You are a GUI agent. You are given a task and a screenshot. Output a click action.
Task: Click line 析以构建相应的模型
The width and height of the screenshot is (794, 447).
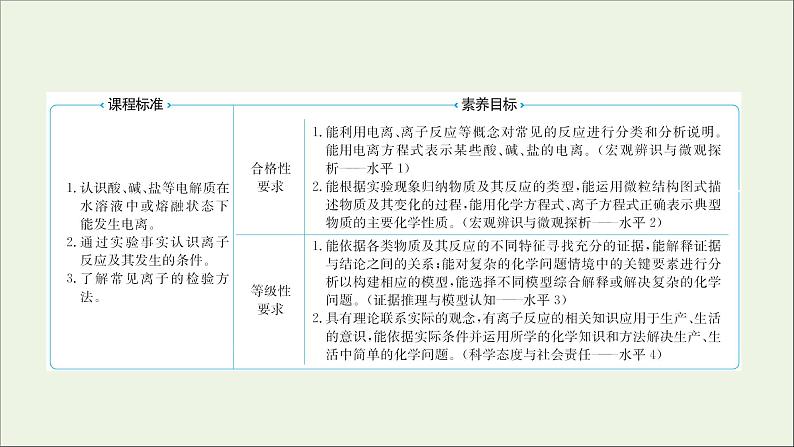[523, 282]
